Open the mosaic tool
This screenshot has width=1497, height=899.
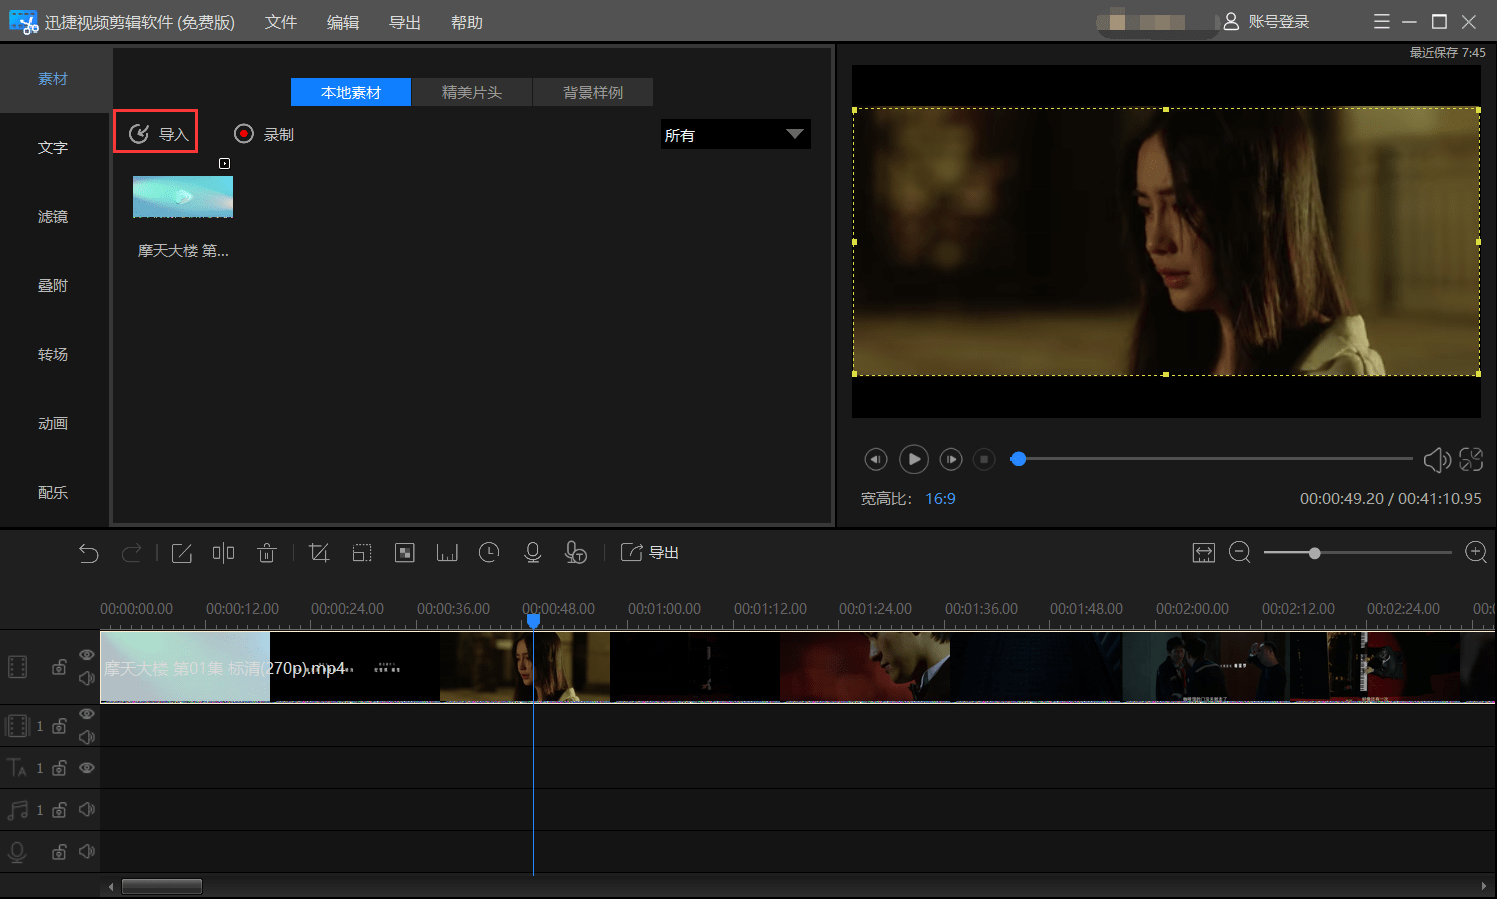(405, 553)
